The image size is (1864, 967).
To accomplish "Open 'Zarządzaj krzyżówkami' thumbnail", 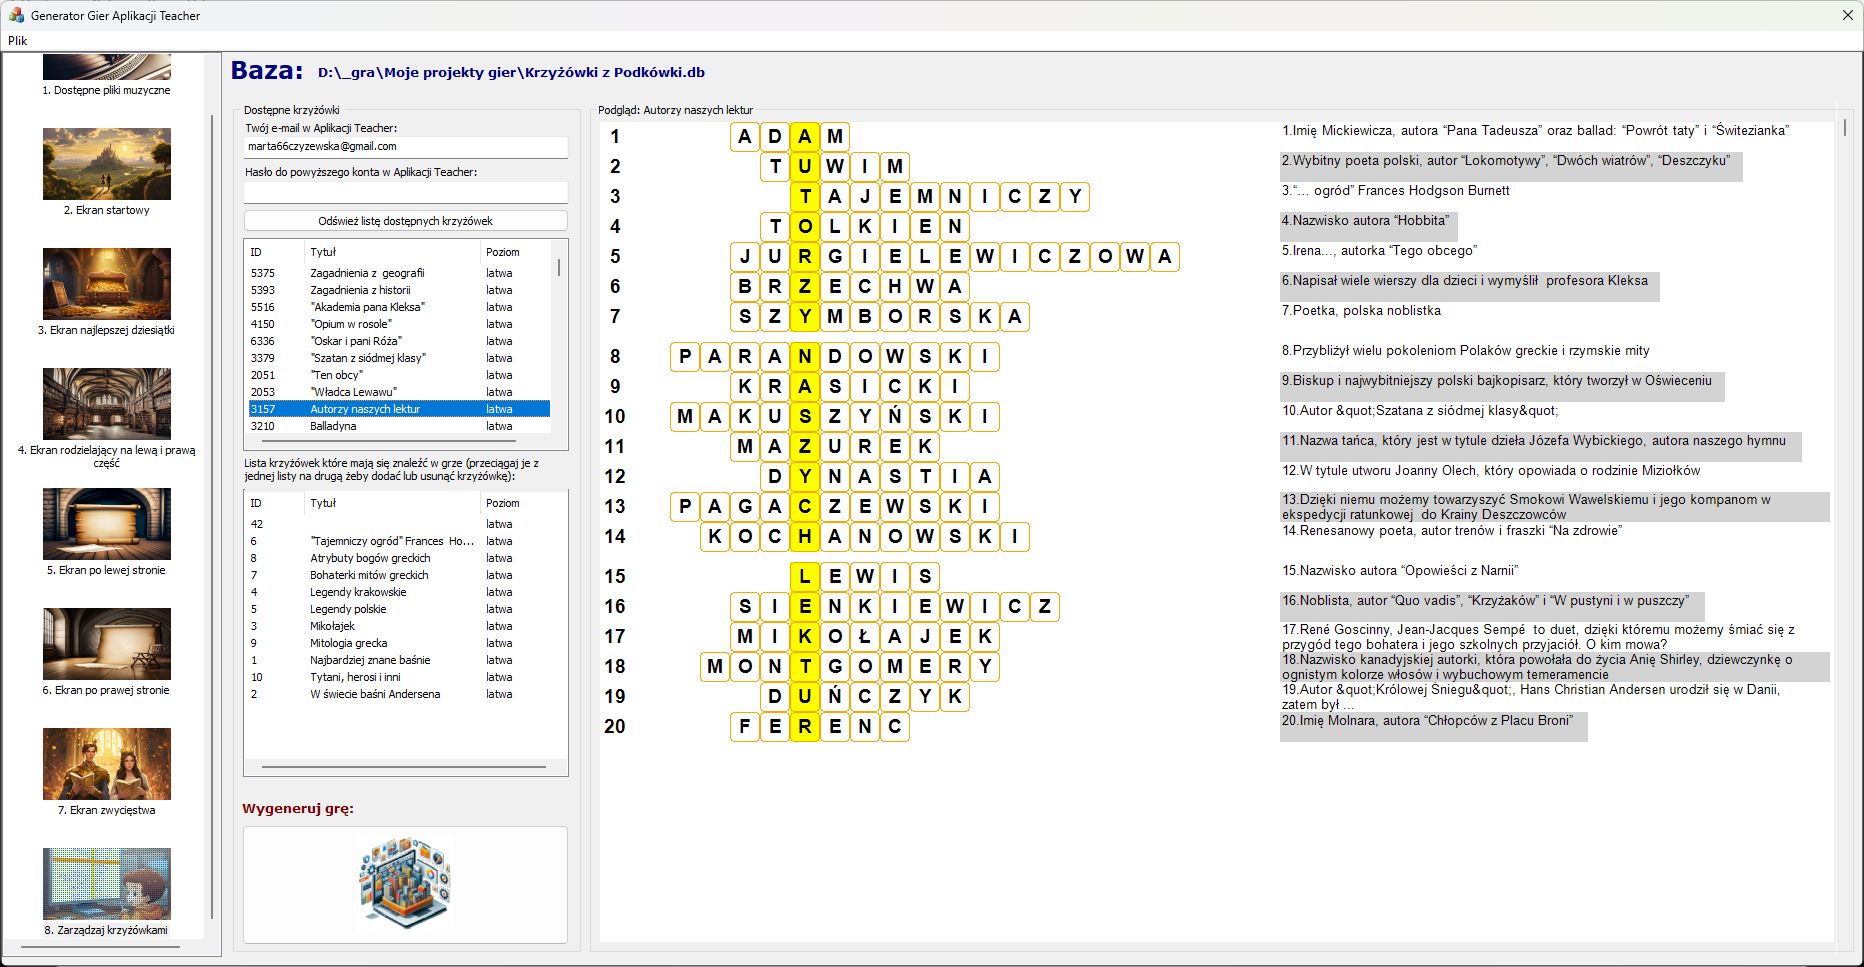I will [x=107, y=885].
